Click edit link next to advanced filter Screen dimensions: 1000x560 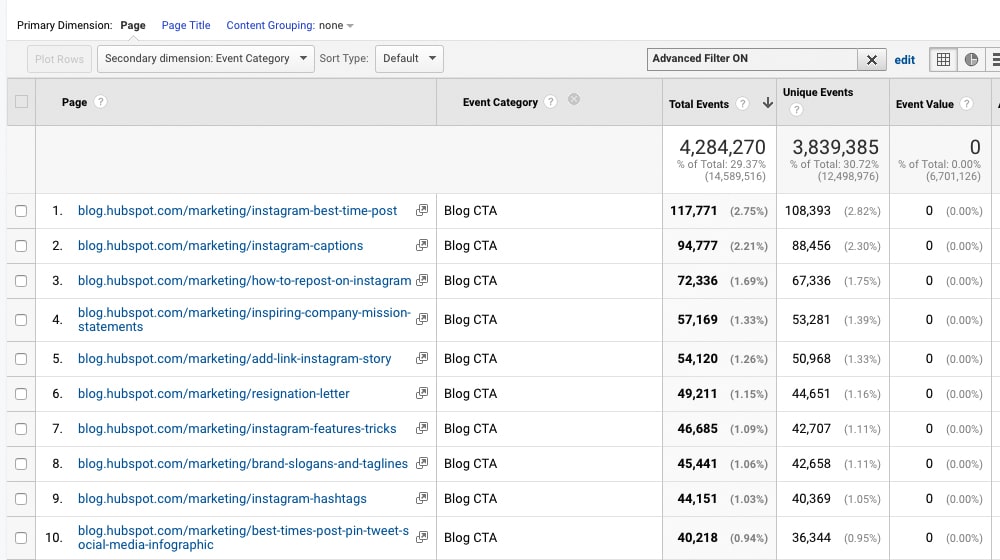coord(905,60)
